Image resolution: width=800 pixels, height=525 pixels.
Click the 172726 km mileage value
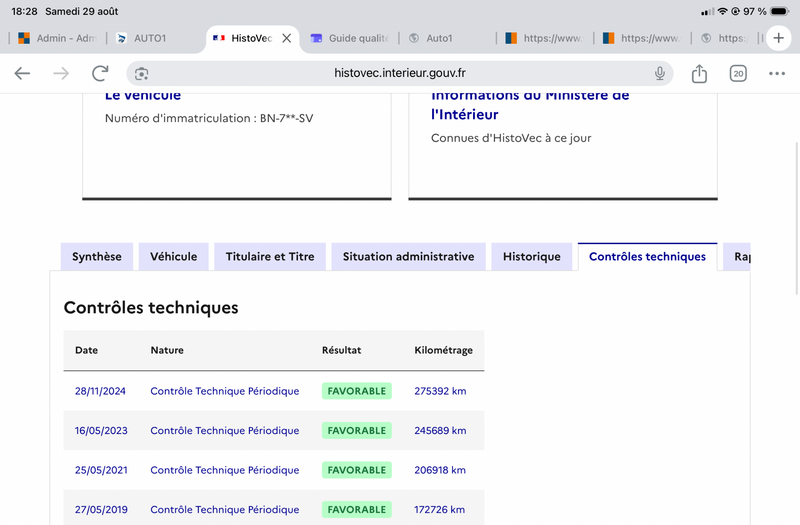pos(439,509)
